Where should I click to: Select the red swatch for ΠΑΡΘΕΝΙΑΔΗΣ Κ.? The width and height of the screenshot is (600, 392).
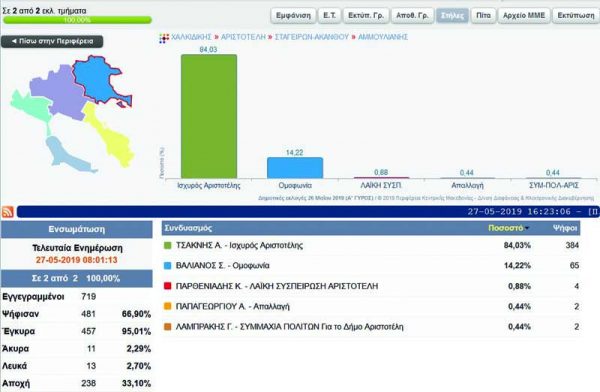pos(167,286)
